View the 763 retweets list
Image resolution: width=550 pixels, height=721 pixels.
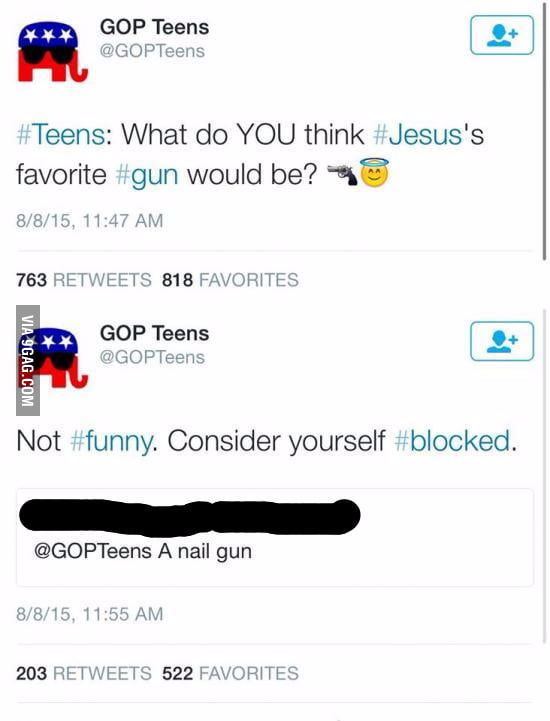84,280
